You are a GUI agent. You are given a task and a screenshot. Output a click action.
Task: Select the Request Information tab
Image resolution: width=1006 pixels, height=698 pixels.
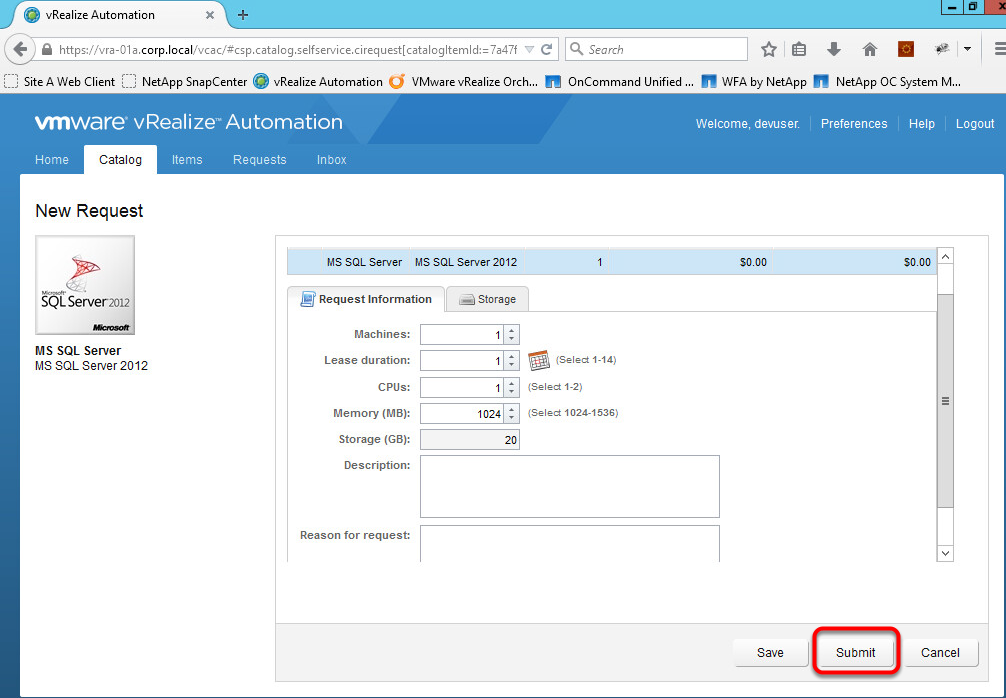tap(366, 299)
